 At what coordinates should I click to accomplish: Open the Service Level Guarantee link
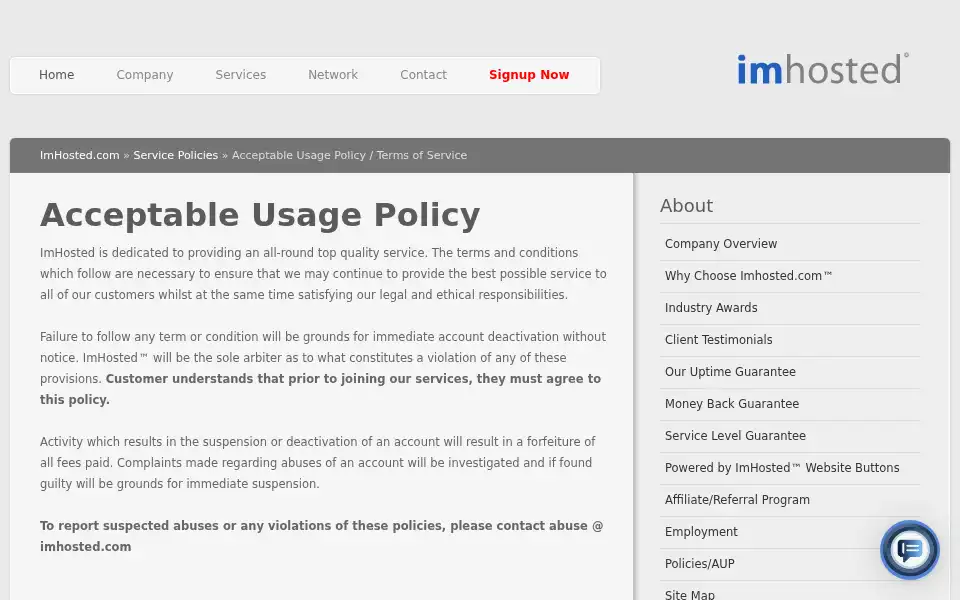pos(735,435)
